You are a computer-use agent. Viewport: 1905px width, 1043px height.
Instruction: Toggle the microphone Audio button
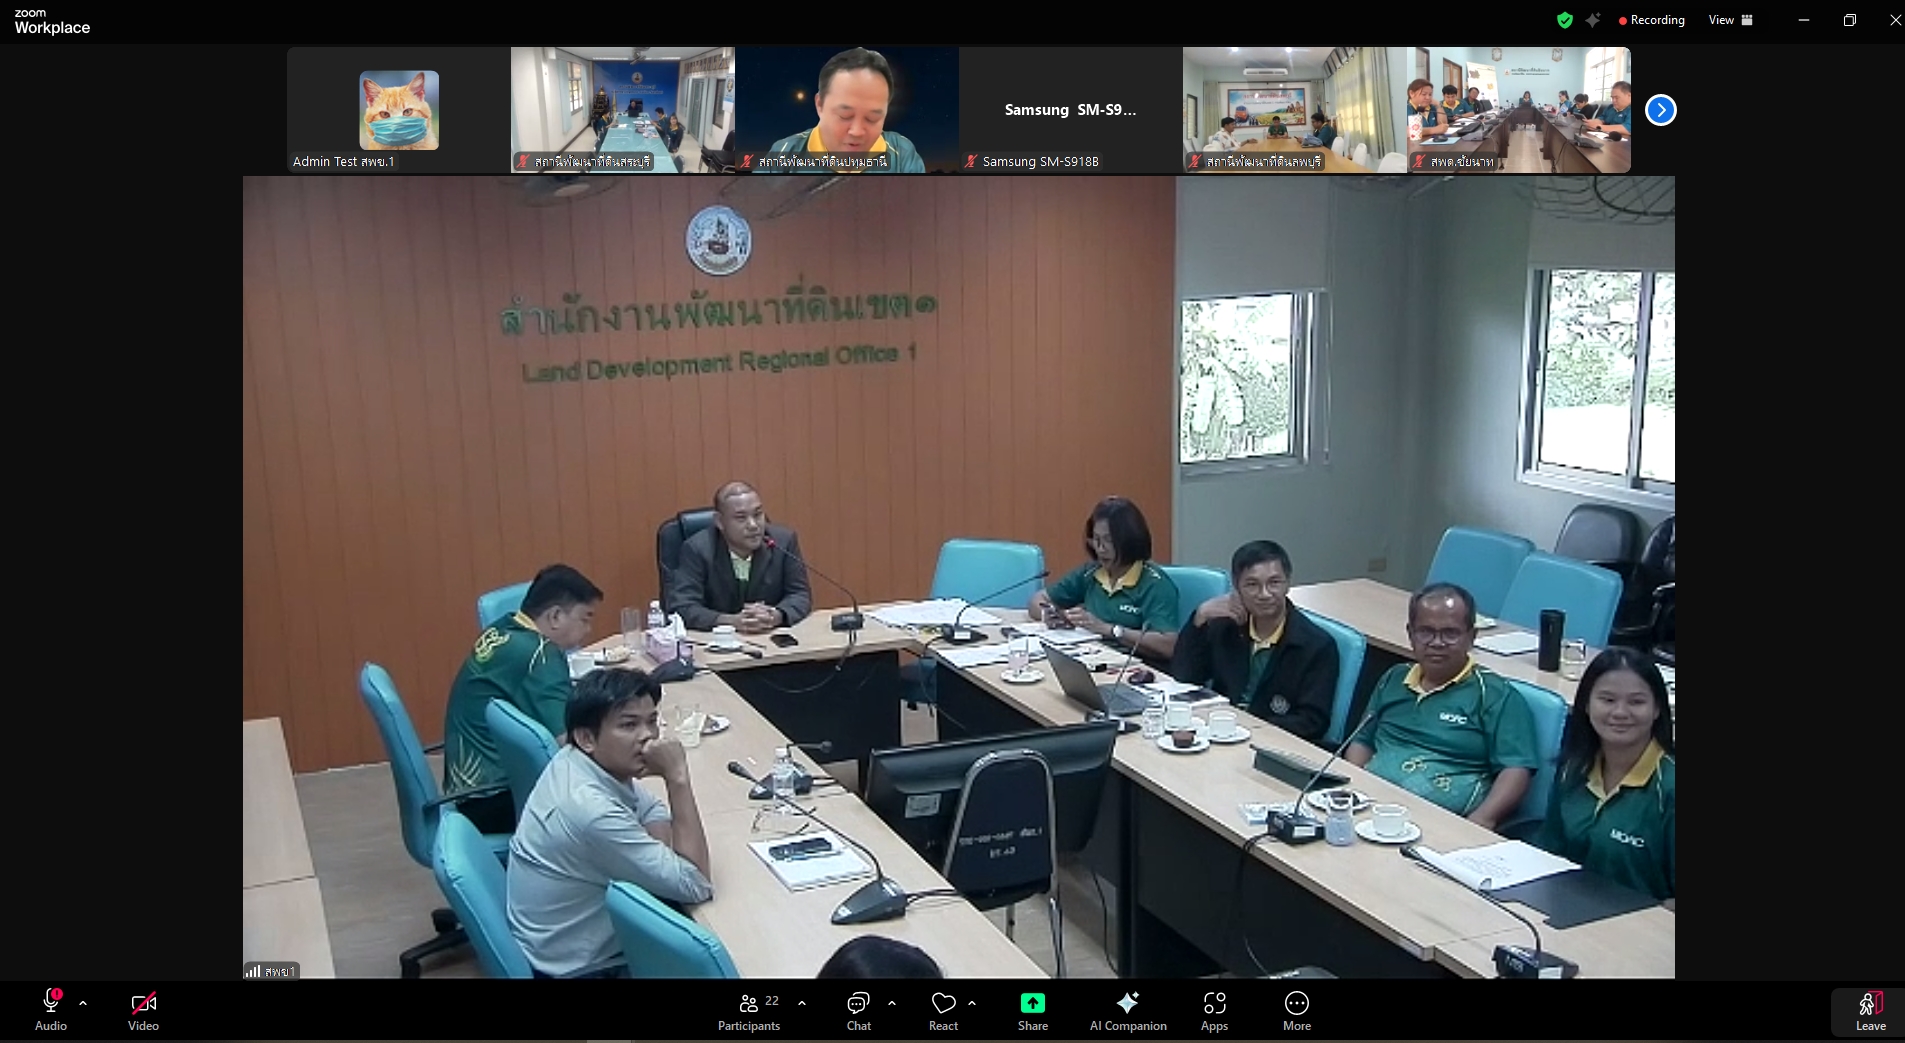pyautogui.click(x=51, y=1010)
